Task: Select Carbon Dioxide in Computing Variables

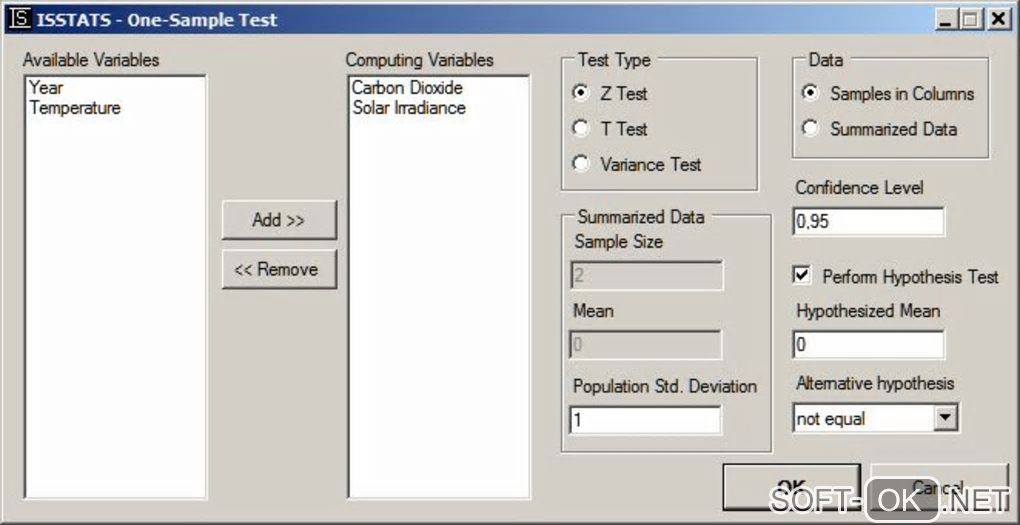Action: [407, 88]
